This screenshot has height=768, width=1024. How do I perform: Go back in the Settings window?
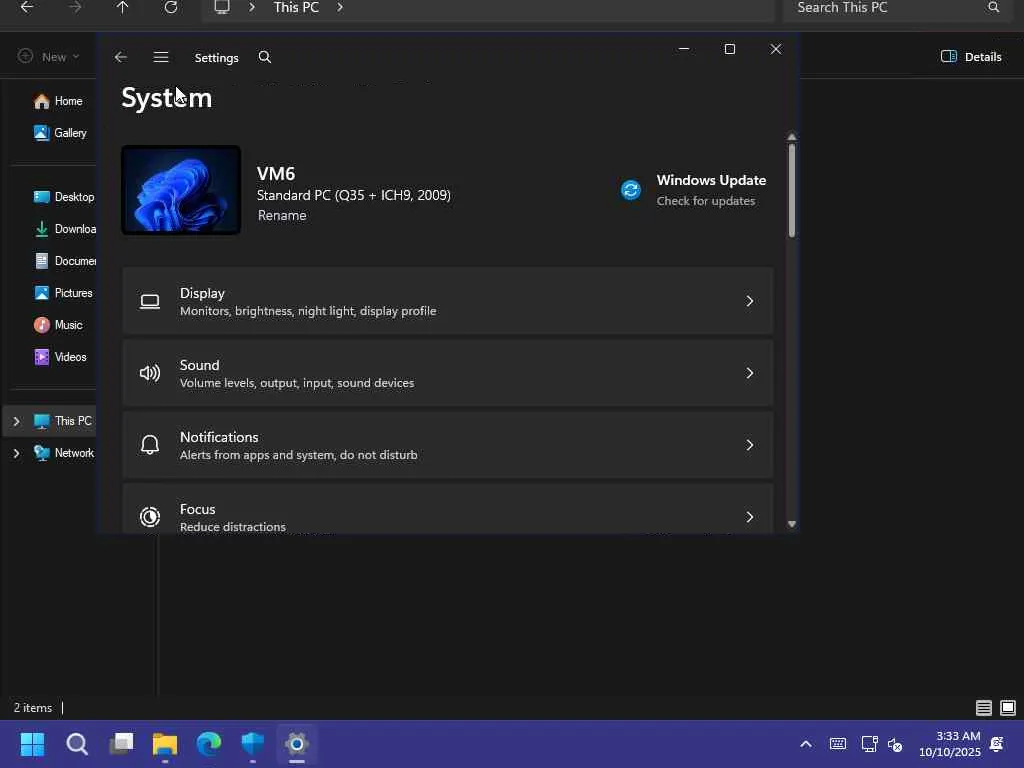(120, 57)
